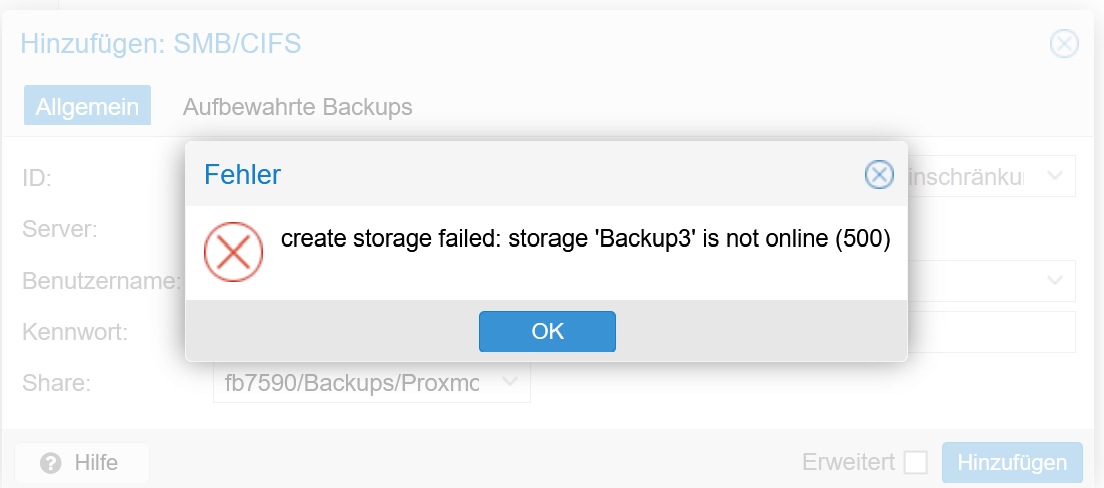Select the 'create storage failed' message text
The image size is (1104, 488).
pos(586,240)
